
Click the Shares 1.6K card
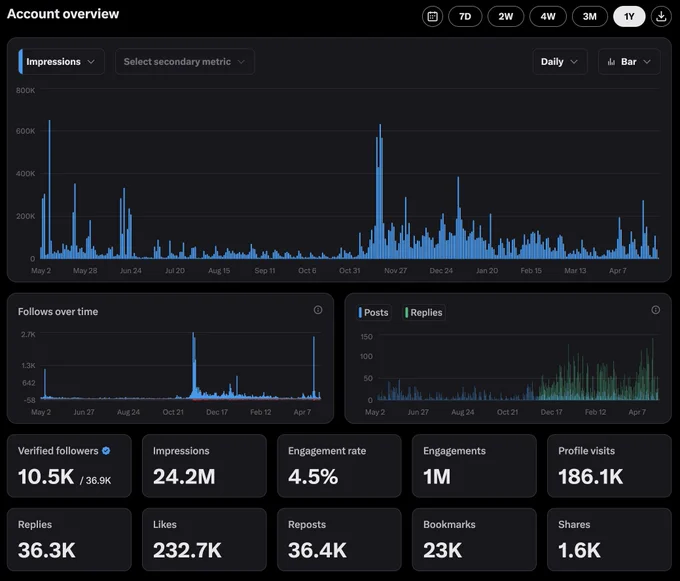point(609,539)
